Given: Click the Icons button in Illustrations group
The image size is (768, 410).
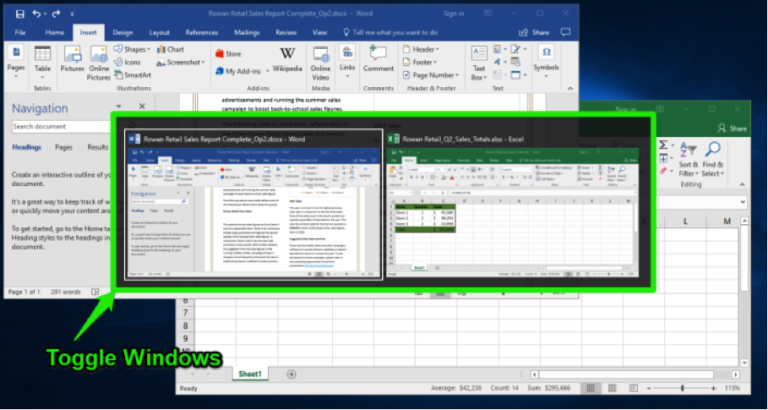Looking at the screenshot, I should pos(127,62).
